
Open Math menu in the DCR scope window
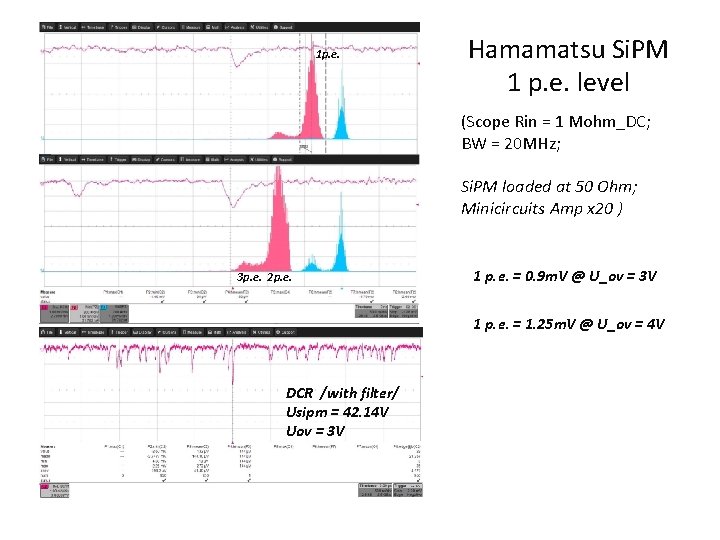coord(214,332)
